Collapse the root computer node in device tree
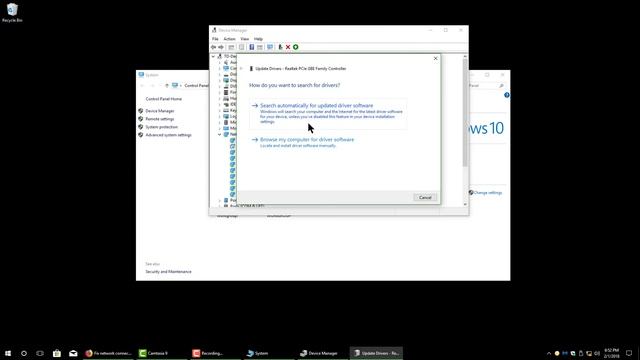The width and height of the screenshot is (640, 360). tap(213, 56)
